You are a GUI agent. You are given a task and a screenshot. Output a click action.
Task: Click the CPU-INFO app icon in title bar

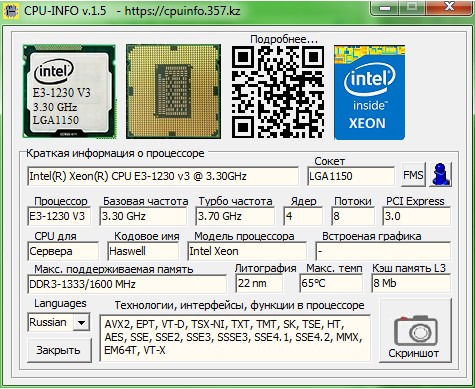11,10
